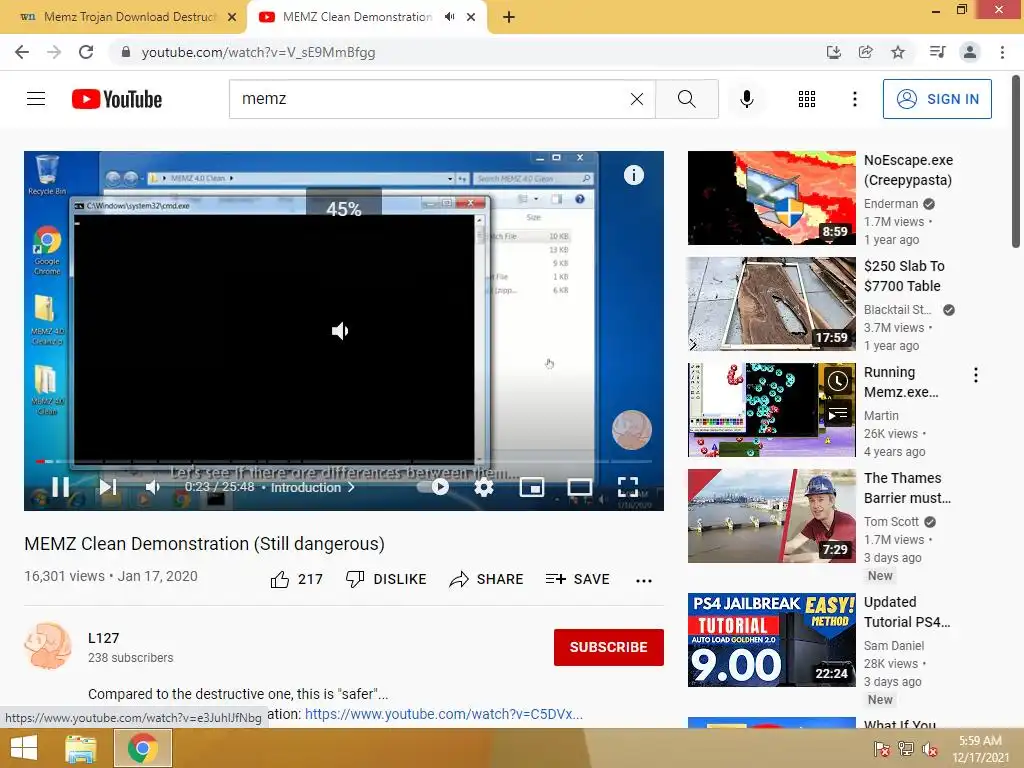Add Running Memz.exe to Watch later
This screenshot has width=1024, height=768.
tap(838, 381)
